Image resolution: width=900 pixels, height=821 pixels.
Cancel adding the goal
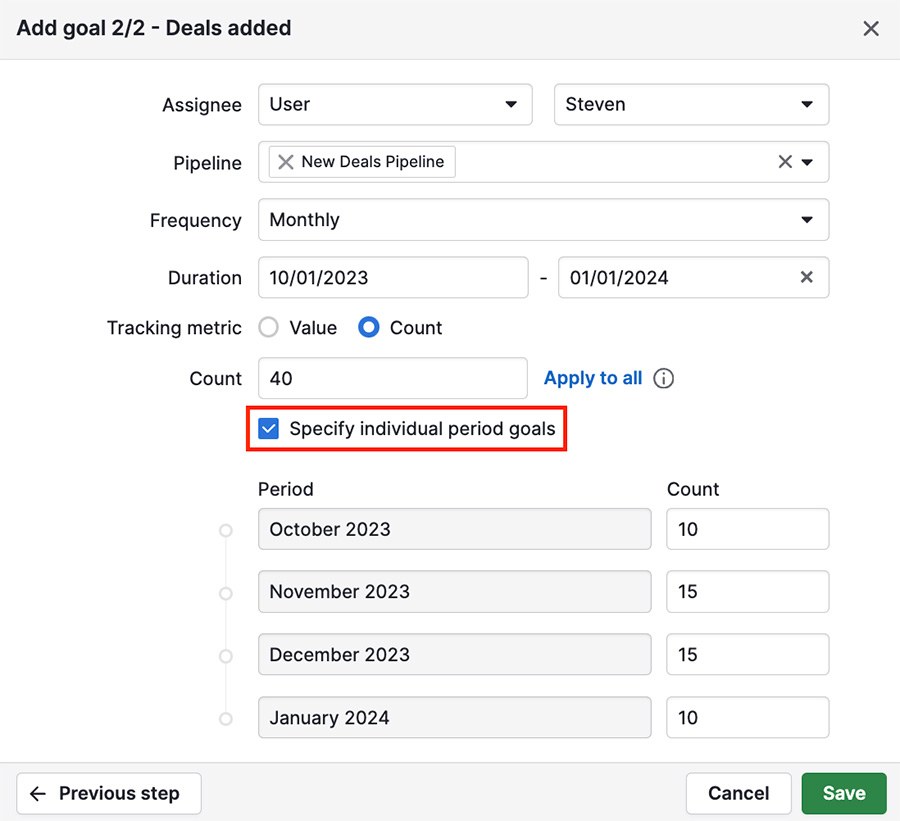pos(738,793)
